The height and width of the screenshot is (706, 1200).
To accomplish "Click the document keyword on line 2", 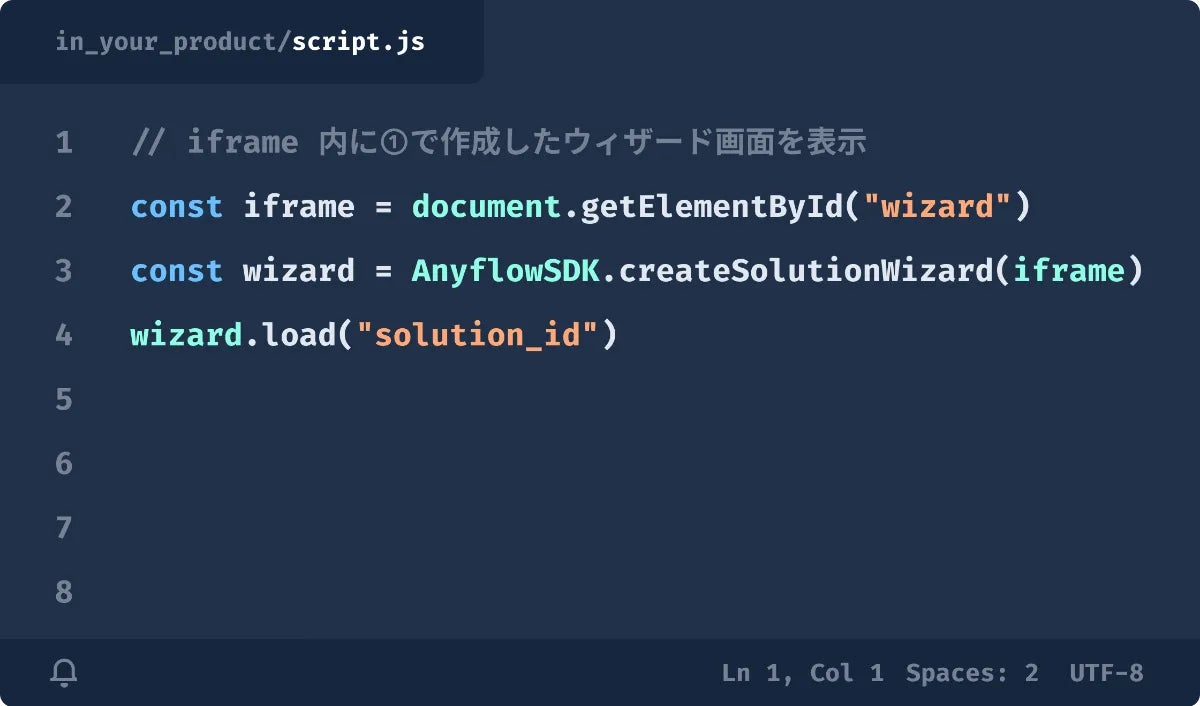I will (486, 207).
